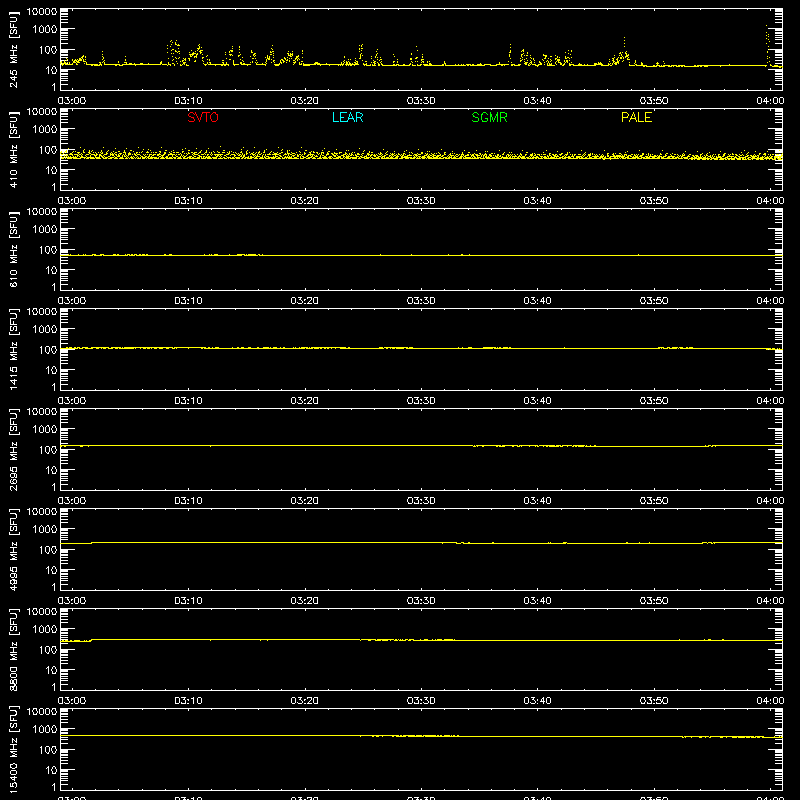Screen dimensions: 800x800
Task: Click the 1000 y-axis label of 410 MHz plot
Action: (45, 130)
